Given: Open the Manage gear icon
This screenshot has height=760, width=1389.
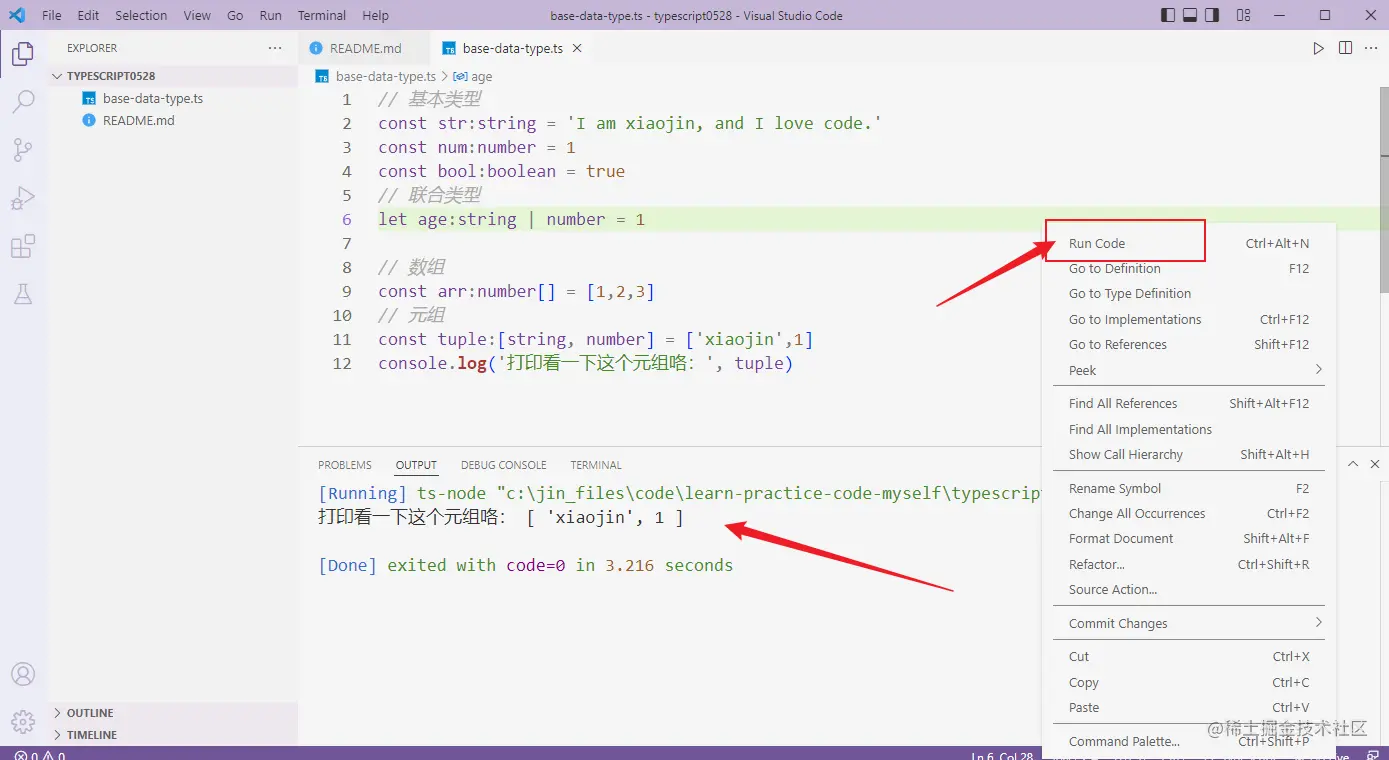Looking at the screenshot, I should [23, 721].
